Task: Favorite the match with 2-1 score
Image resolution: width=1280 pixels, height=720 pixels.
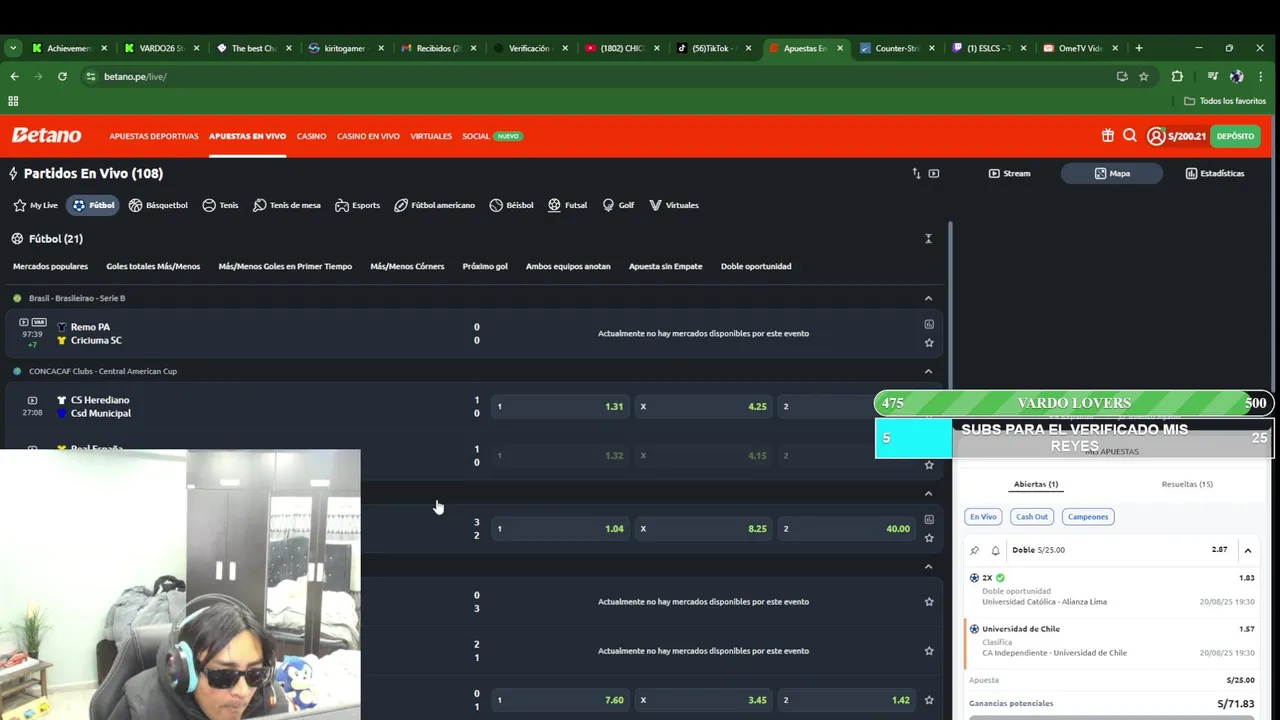Action: [x=929, y=651]
